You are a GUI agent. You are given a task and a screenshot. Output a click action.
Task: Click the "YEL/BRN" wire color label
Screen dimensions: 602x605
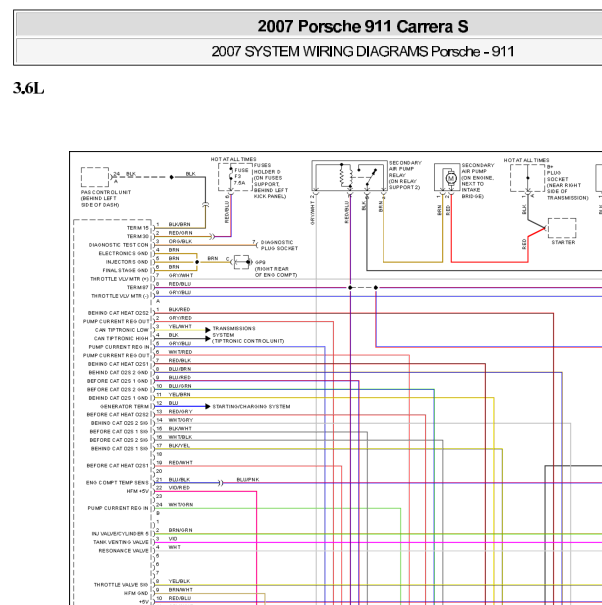click(179, 394)
